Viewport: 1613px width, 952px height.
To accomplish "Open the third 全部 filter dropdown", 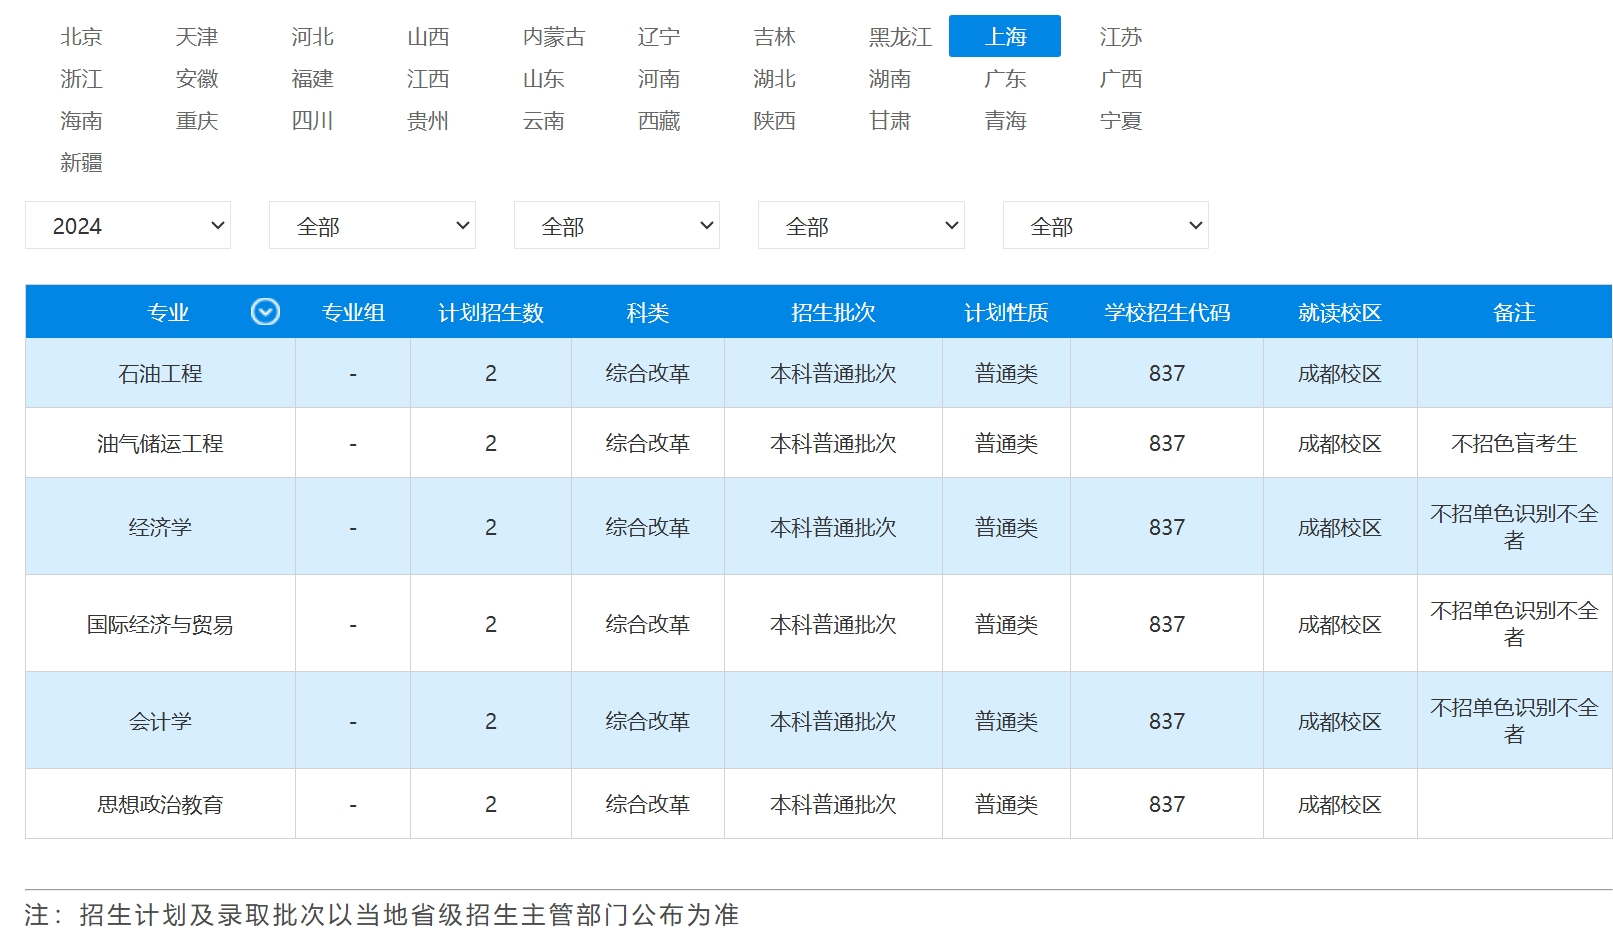I will pos(617,226).
